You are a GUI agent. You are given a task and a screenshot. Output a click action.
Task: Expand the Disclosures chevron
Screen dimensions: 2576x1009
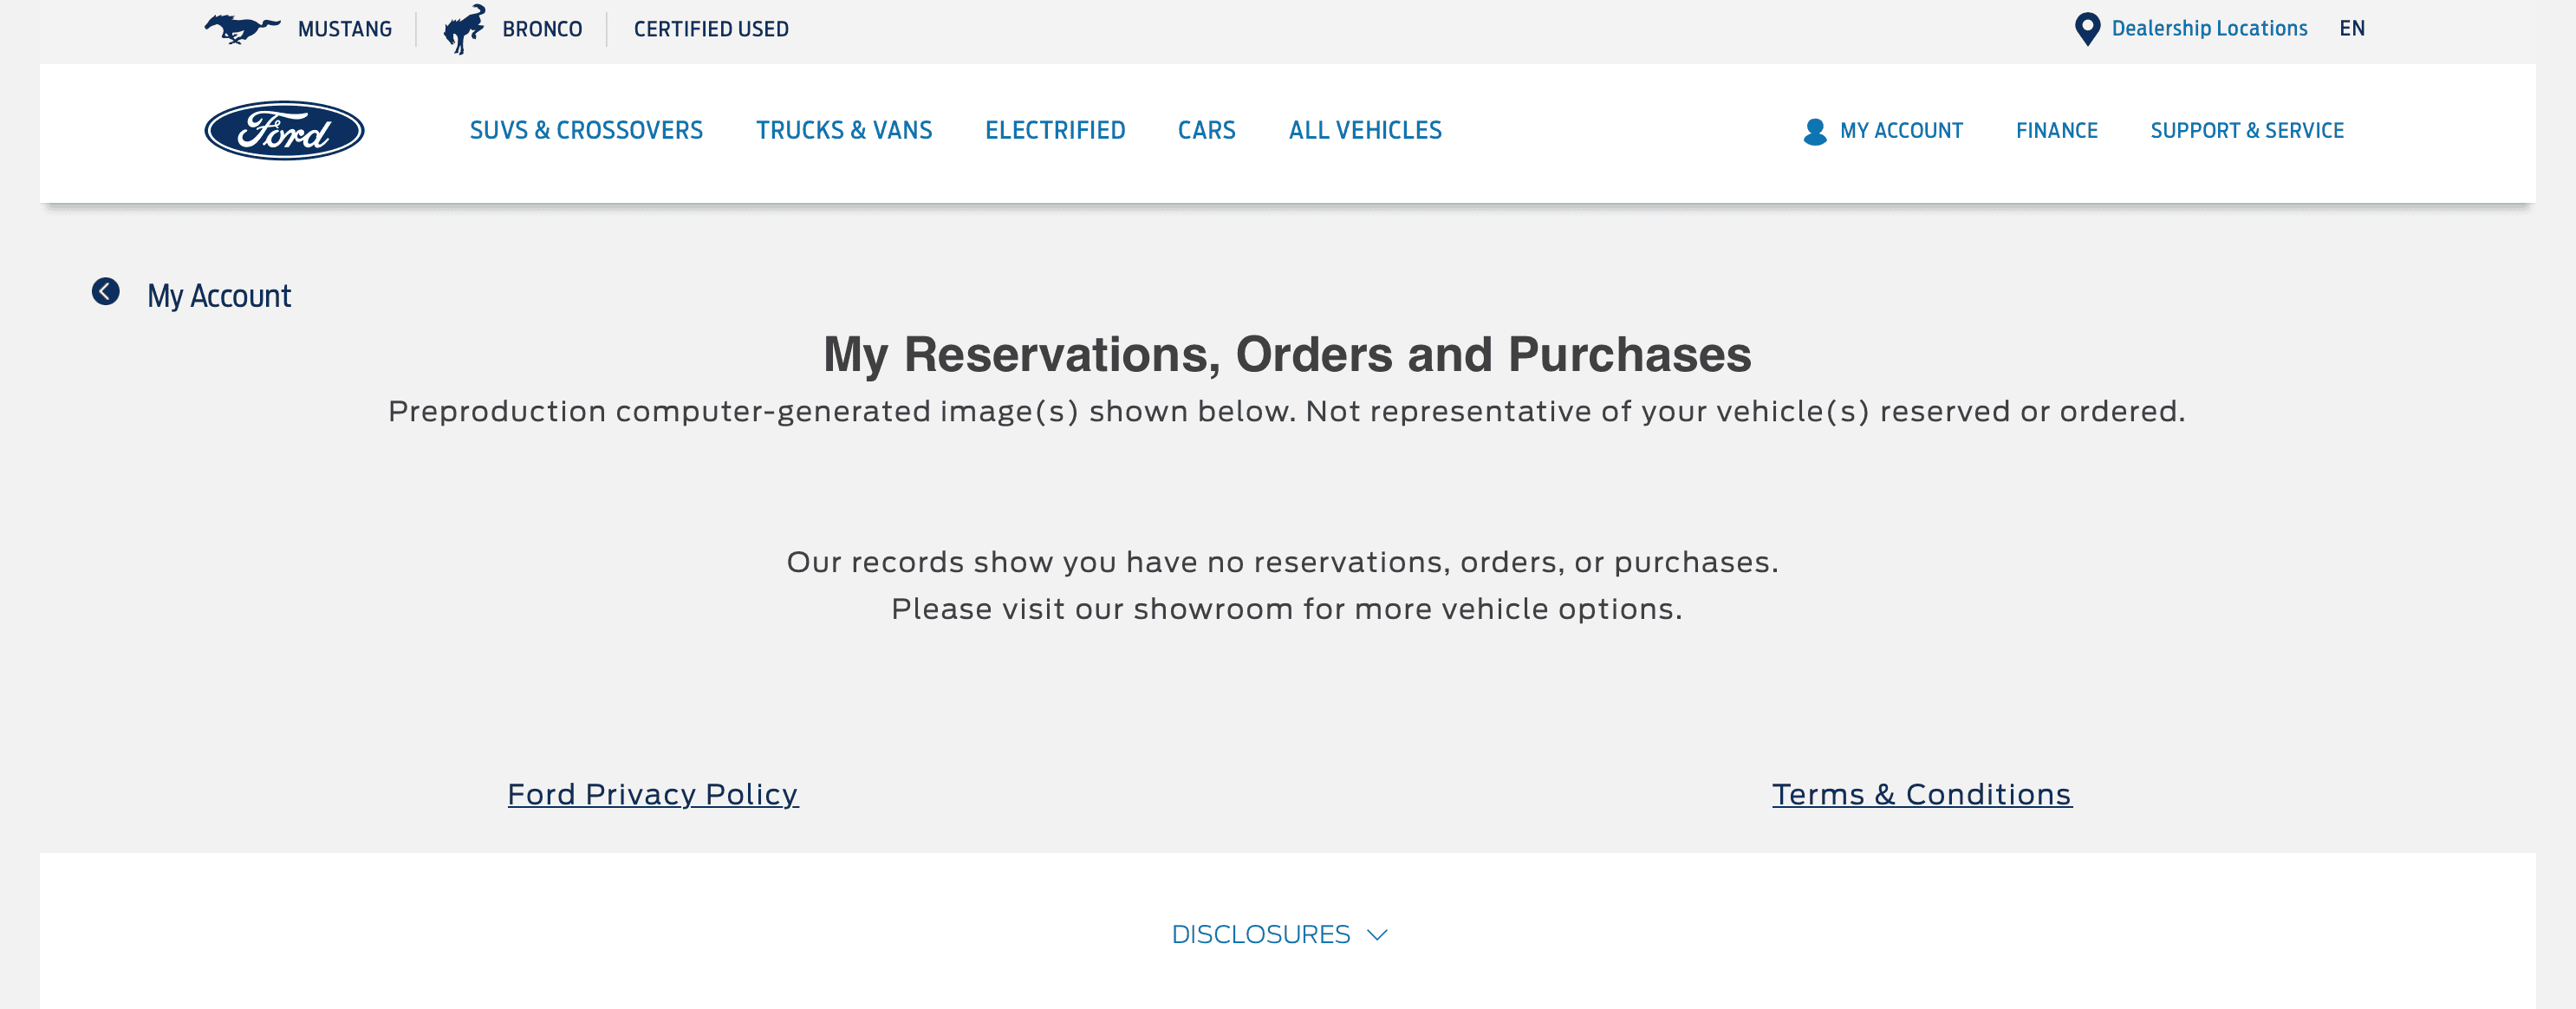(x=1377, y=934)
